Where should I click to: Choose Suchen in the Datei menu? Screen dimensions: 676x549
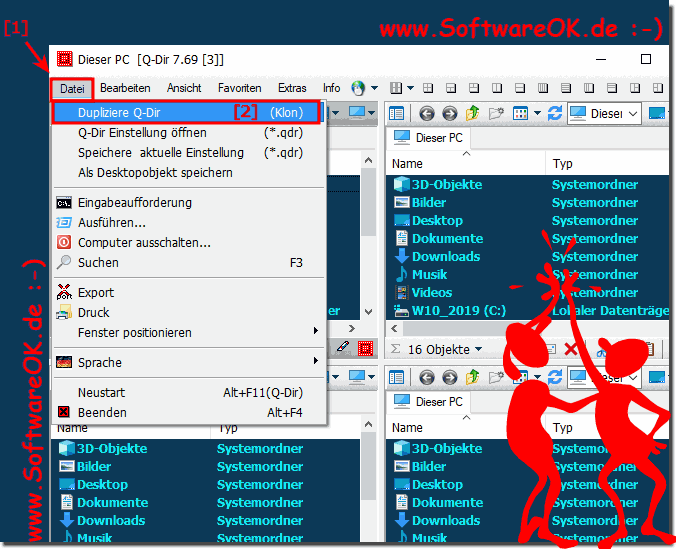190,262
